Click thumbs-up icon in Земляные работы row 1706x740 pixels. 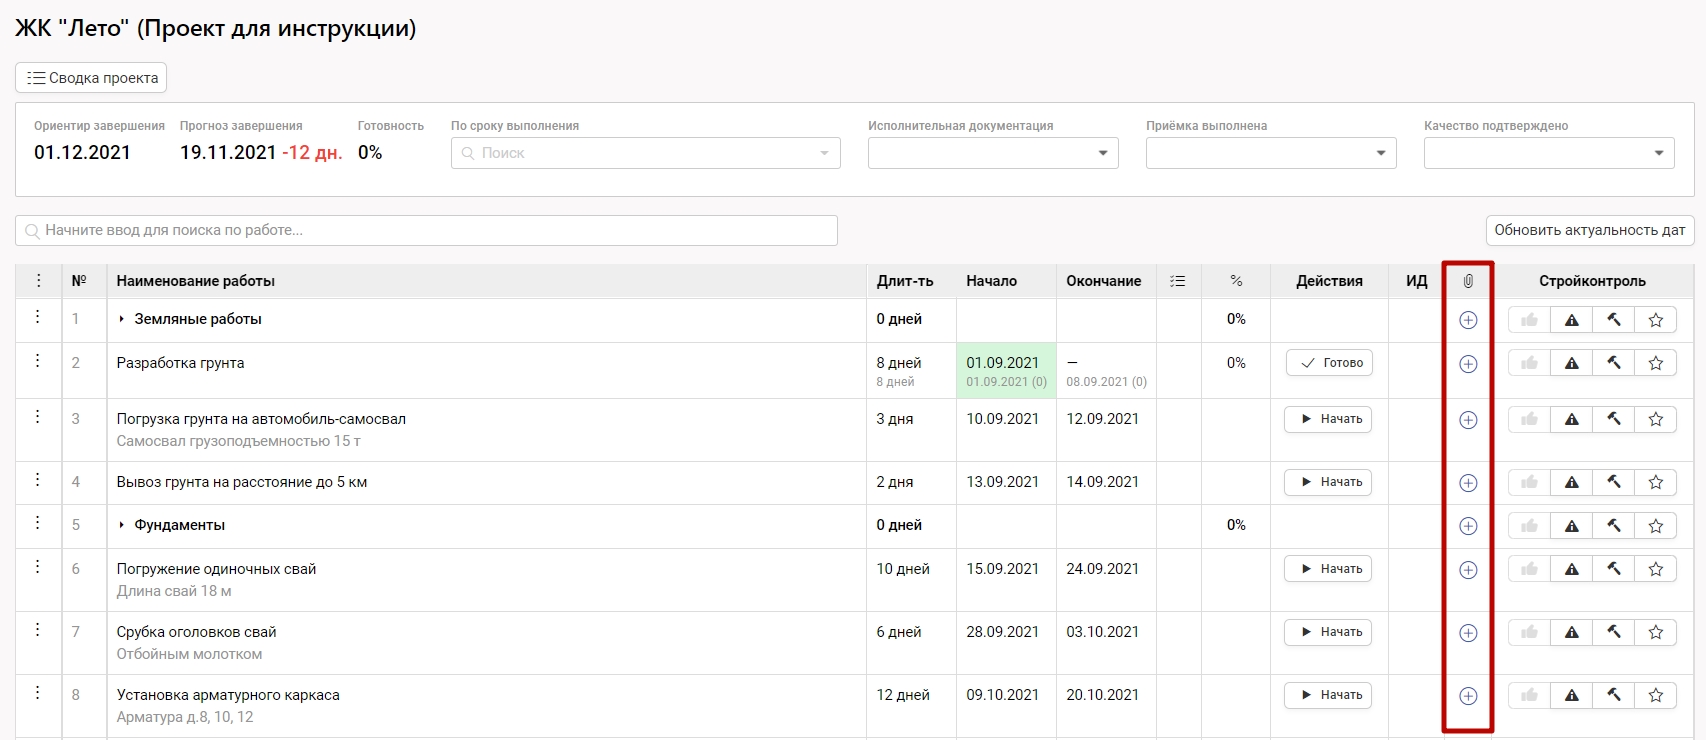pyautogui.click(x=1529, y=320)
